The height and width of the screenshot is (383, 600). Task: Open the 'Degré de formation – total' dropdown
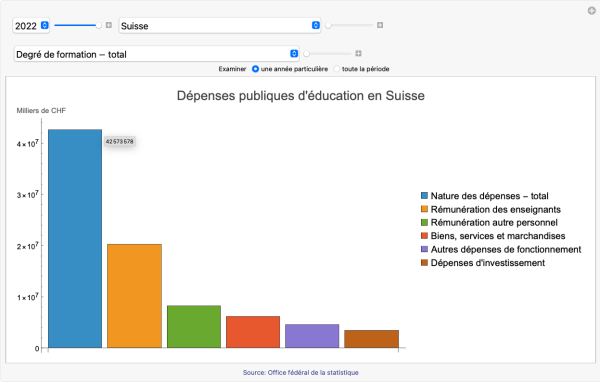[x=157, y=54]
